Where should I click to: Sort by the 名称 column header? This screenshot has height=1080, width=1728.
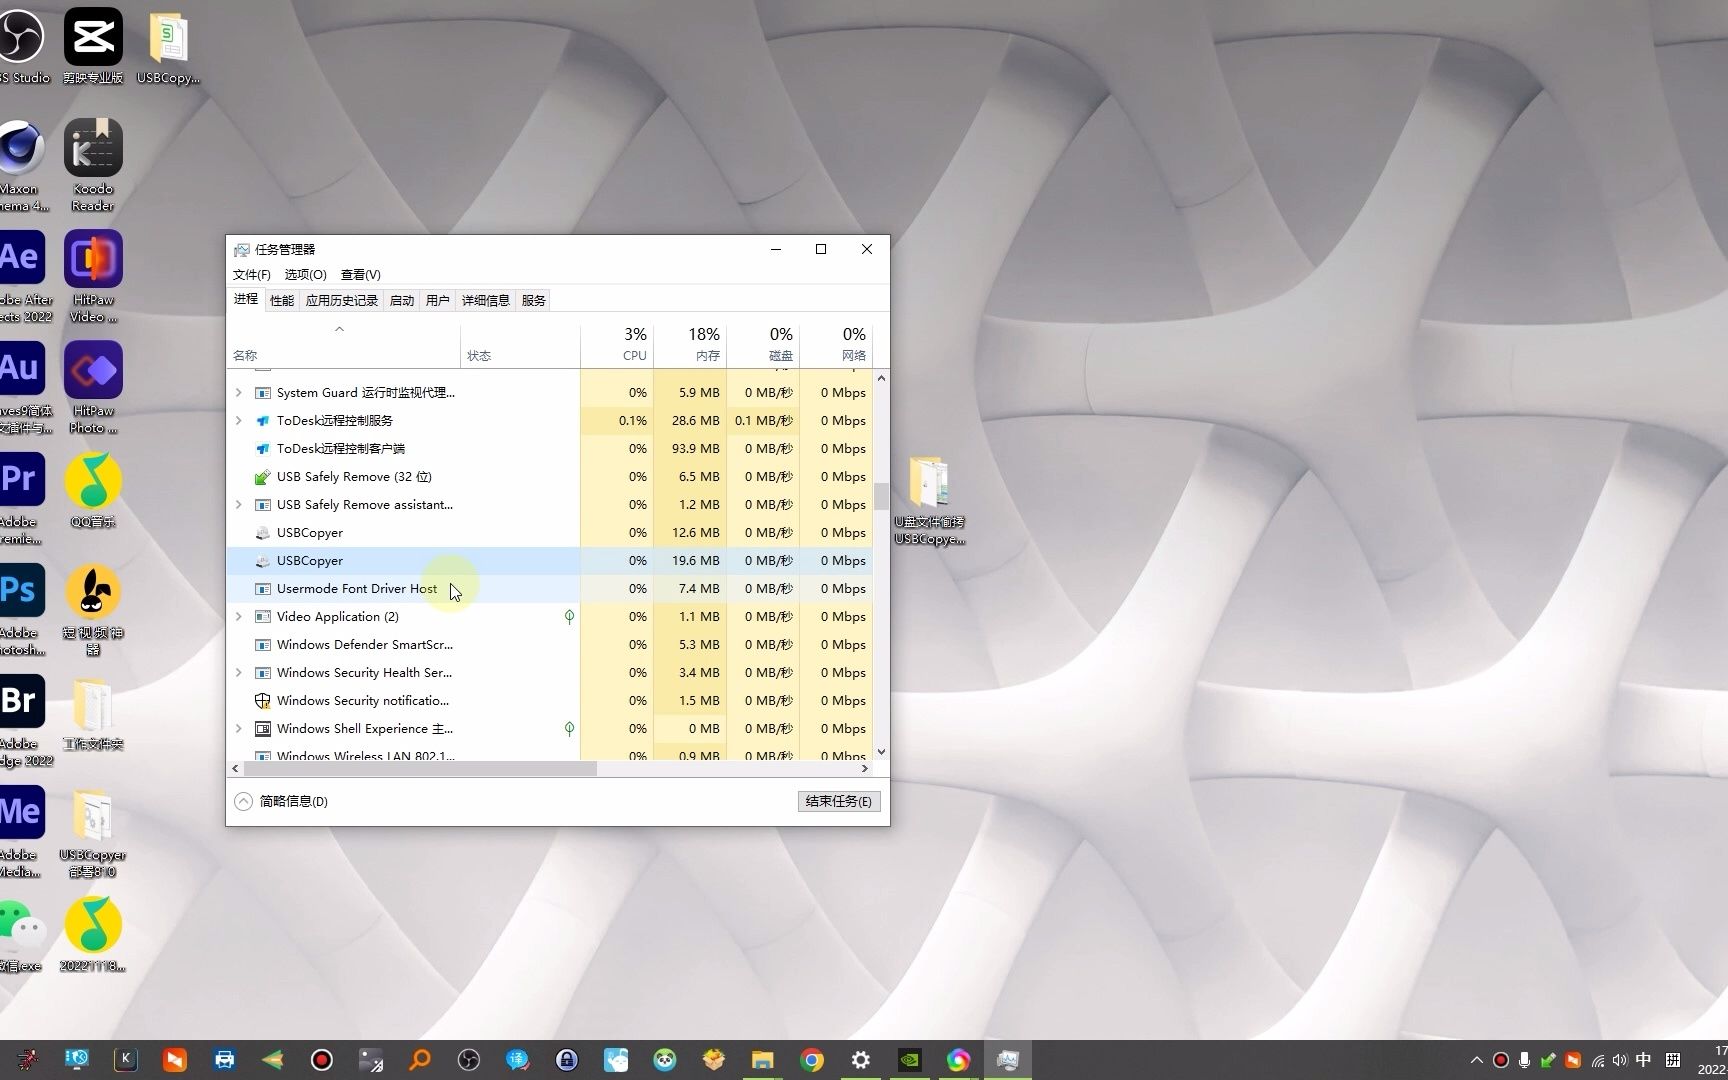click(344, 344)
